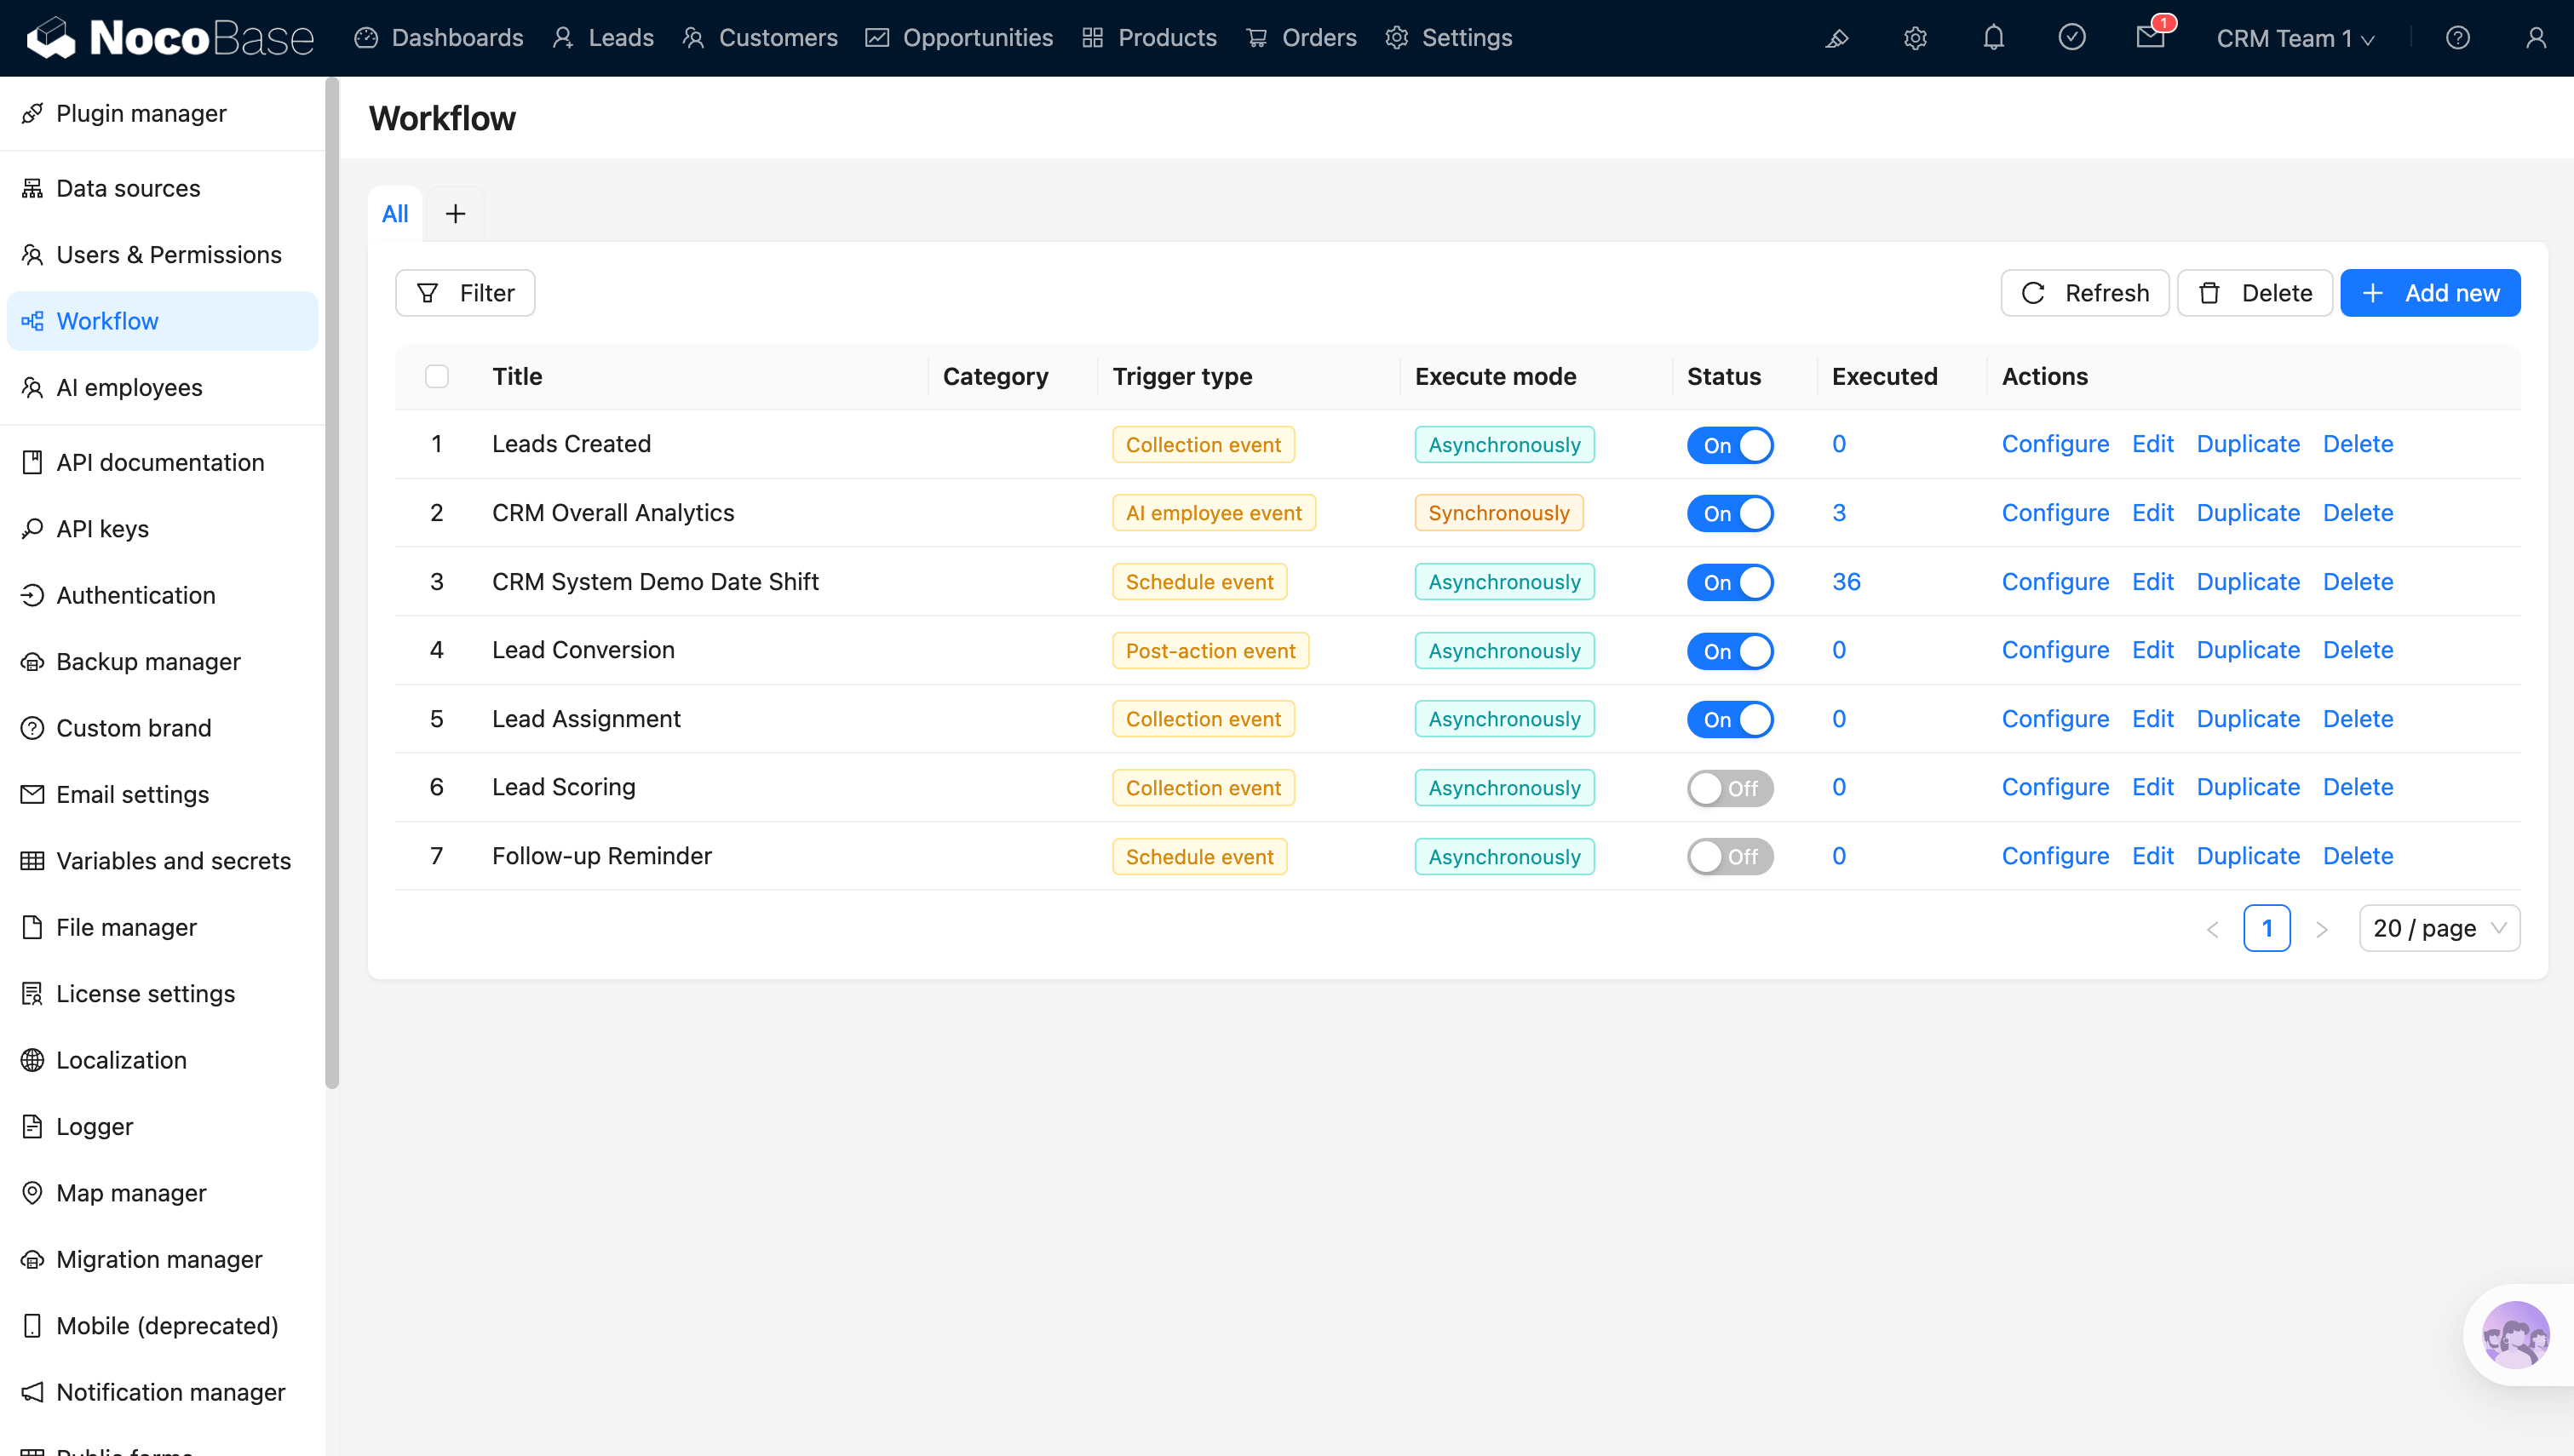Open the notifications bell icon
The height and width of the screenshot is (1456, 2574).
[x=1993, y=38]
